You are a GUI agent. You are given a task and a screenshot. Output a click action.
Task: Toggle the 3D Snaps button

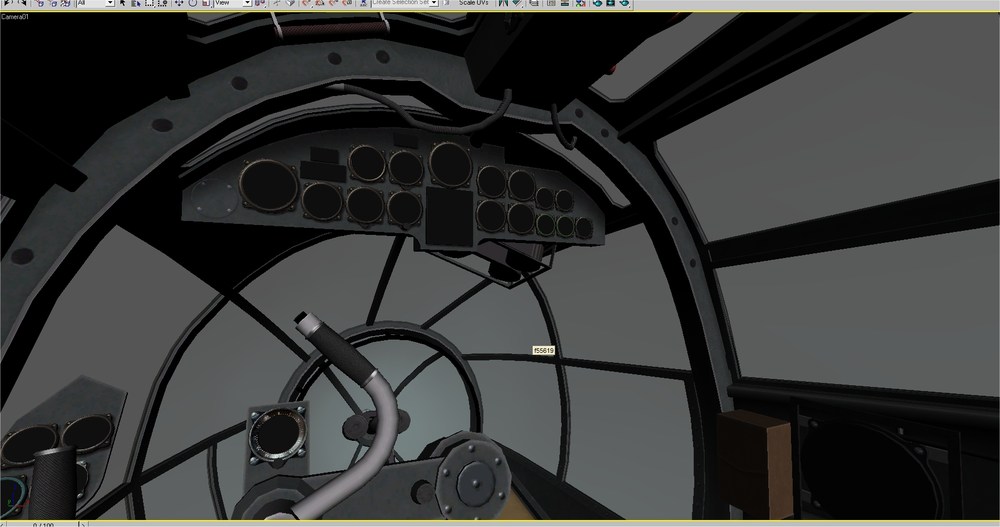[x=307, y=3]
